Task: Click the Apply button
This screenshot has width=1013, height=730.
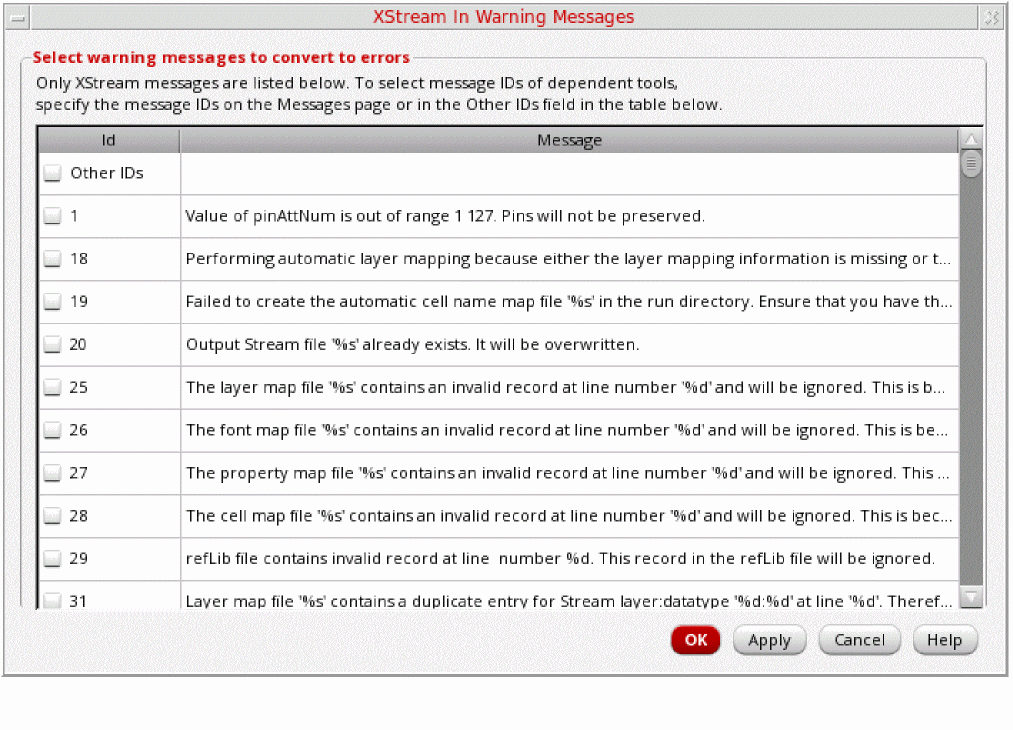Action: 769,640
